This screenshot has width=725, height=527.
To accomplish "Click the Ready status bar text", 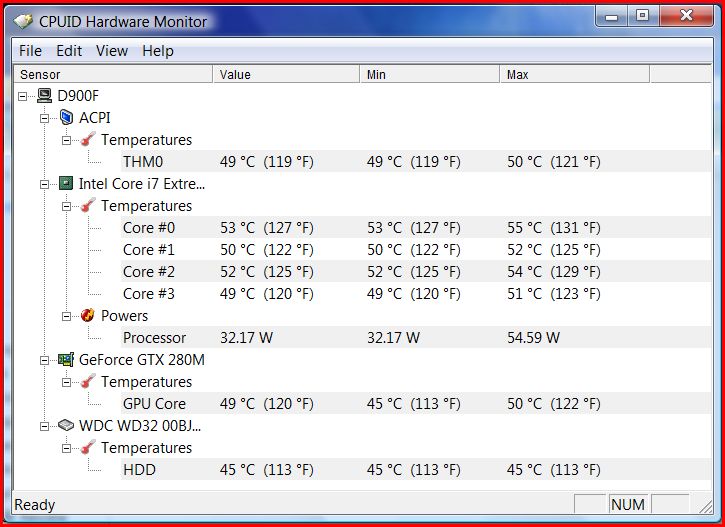I will tap(35, 505).
